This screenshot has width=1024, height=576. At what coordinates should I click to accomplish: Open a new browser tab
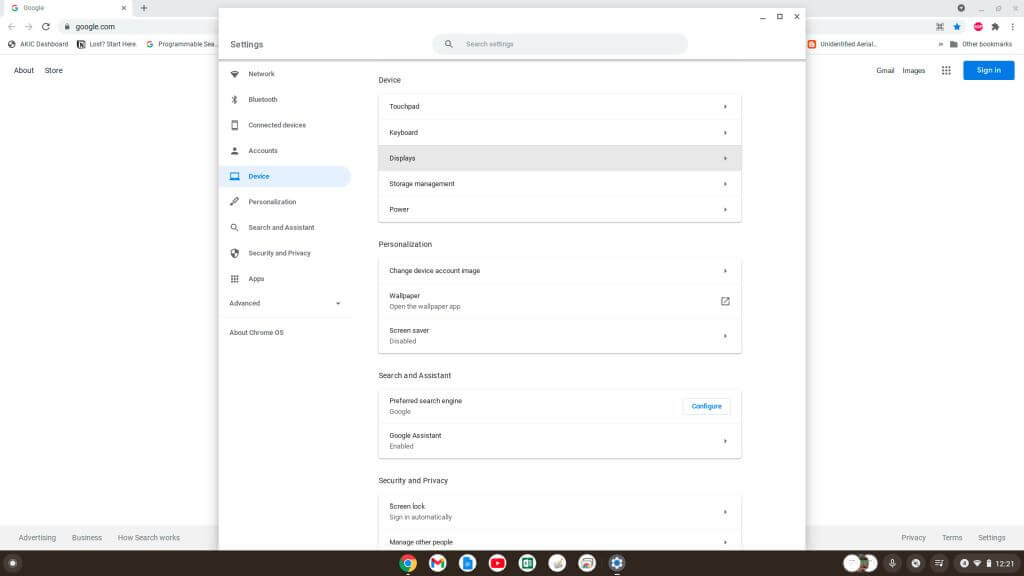click(144, 8)
